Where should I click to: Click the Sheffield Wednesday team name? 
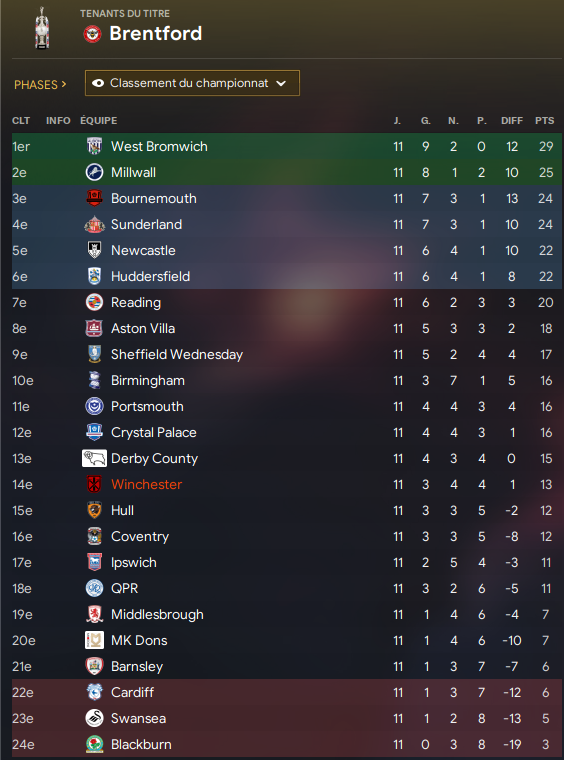click(x=177, y=354)
